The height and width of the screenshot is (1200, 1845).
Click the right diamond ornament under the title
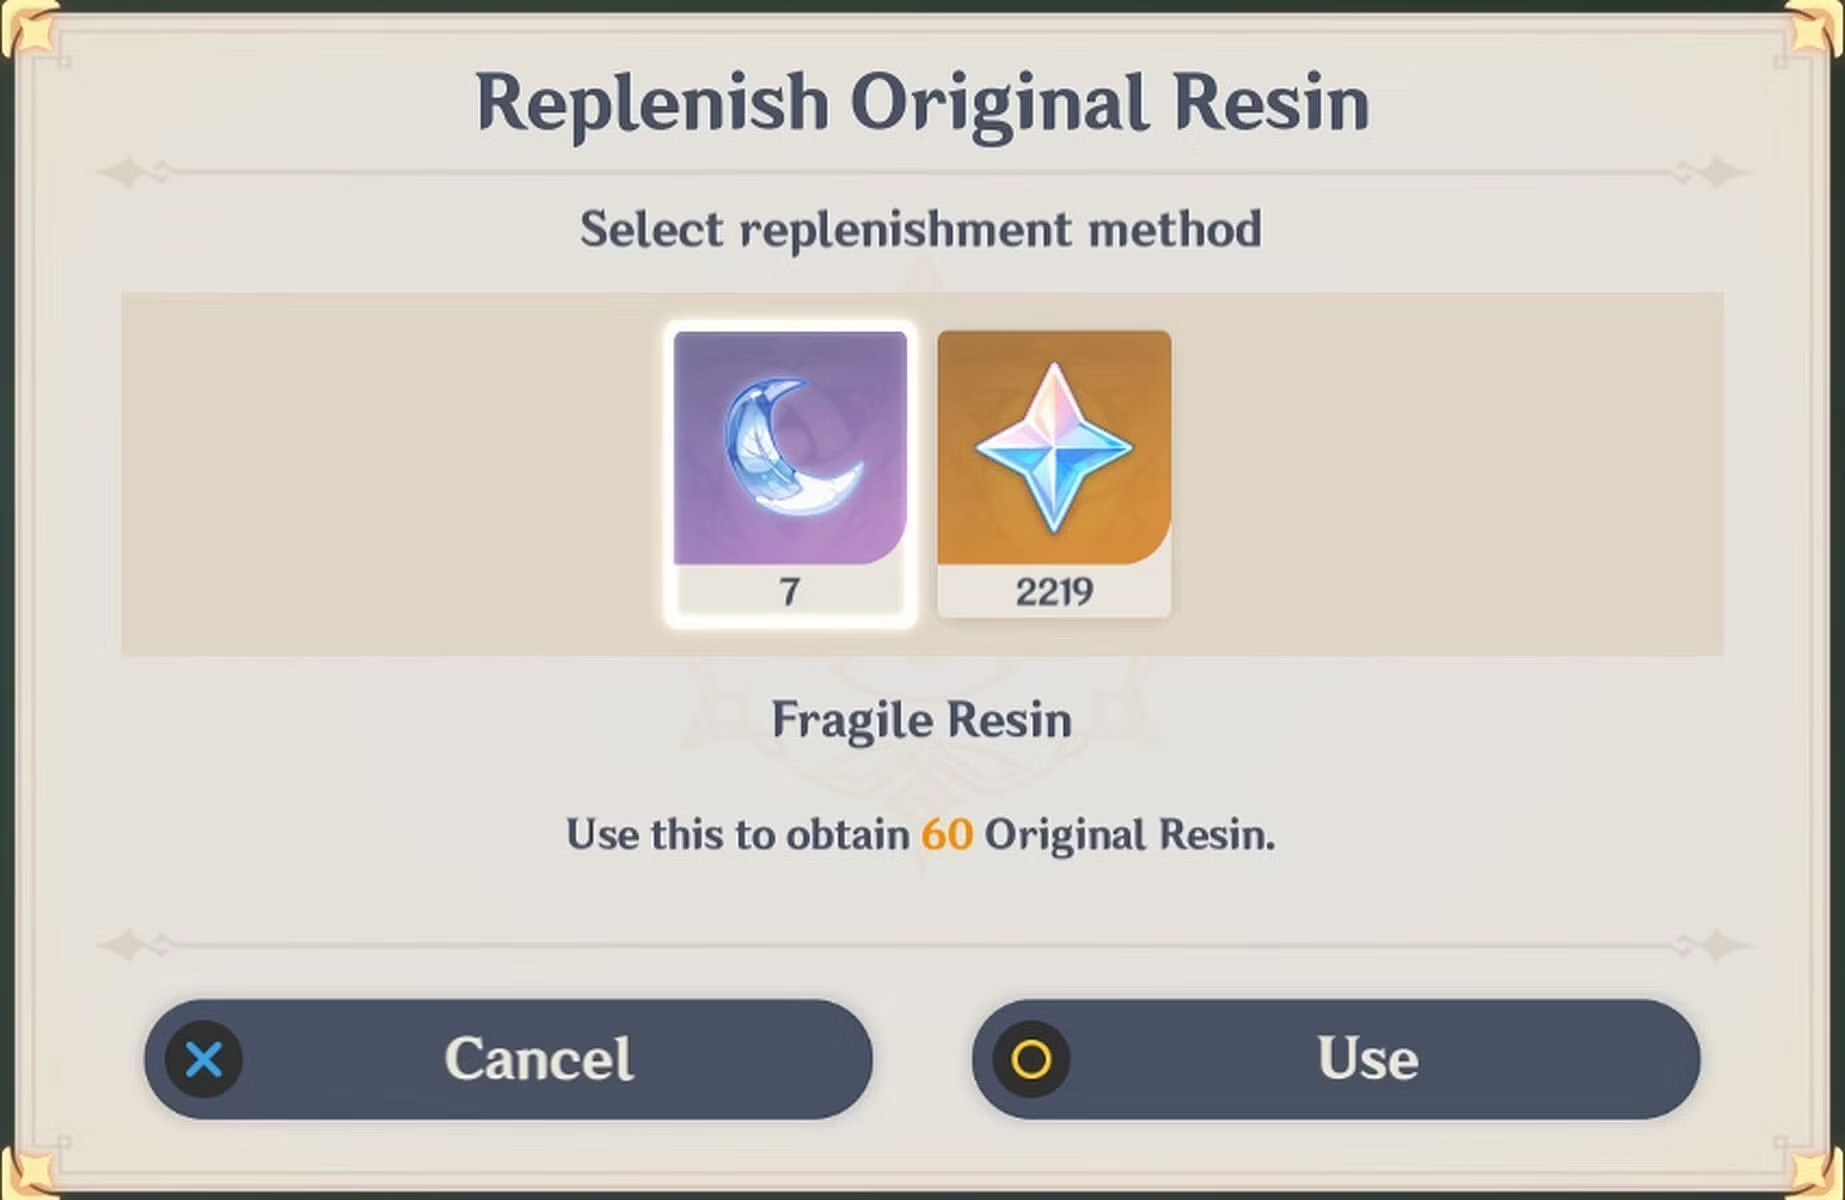click(1718, 173)
